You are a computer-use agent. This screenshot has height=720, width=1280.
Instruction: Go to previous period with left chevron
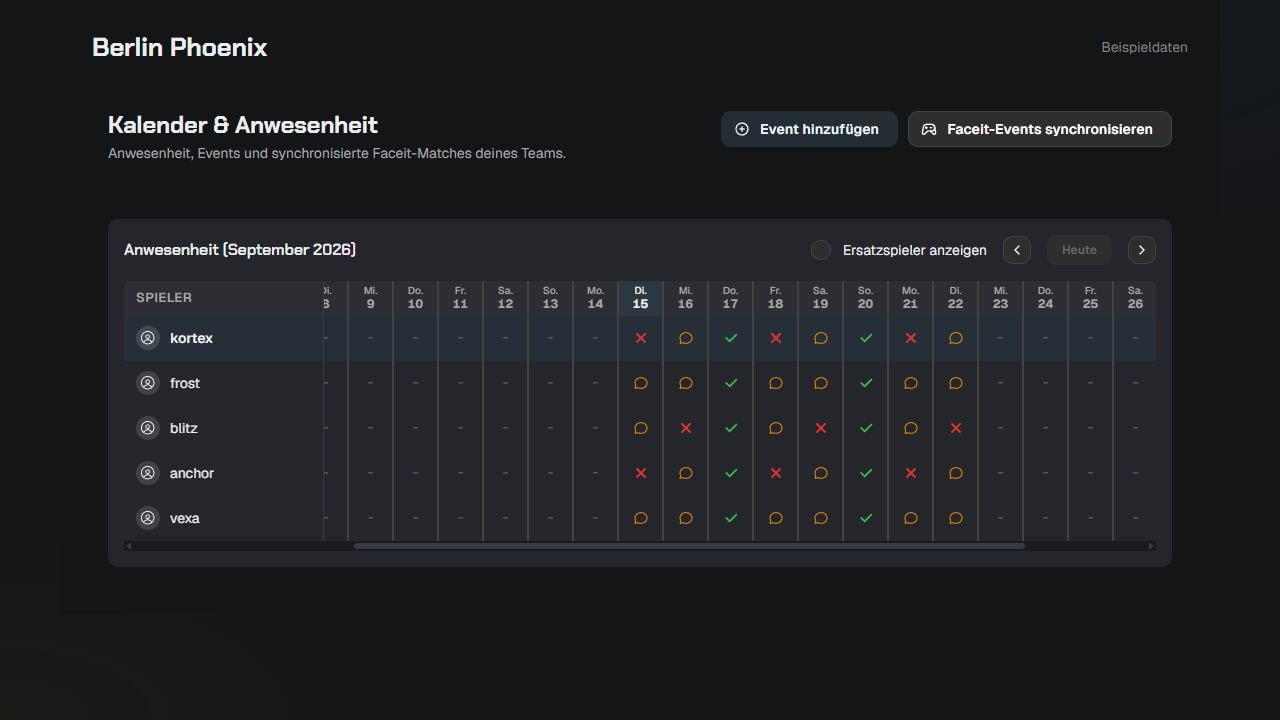[x=1017, y=250]
